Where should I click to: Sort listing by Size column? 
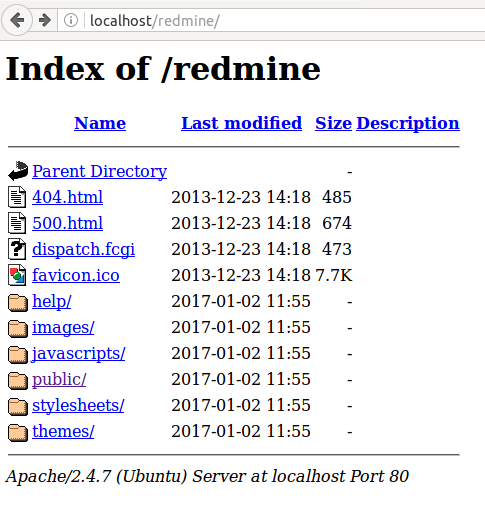(333, 123)
